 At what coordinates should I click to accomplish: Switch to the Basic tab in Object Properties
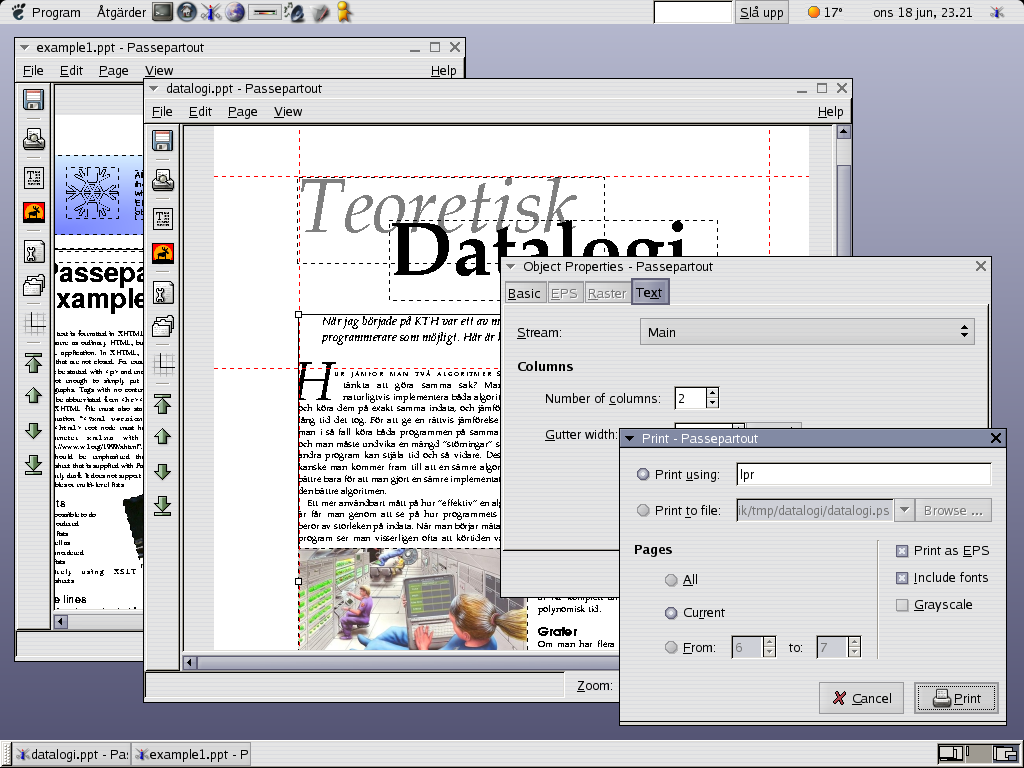(x=524, y=293)
